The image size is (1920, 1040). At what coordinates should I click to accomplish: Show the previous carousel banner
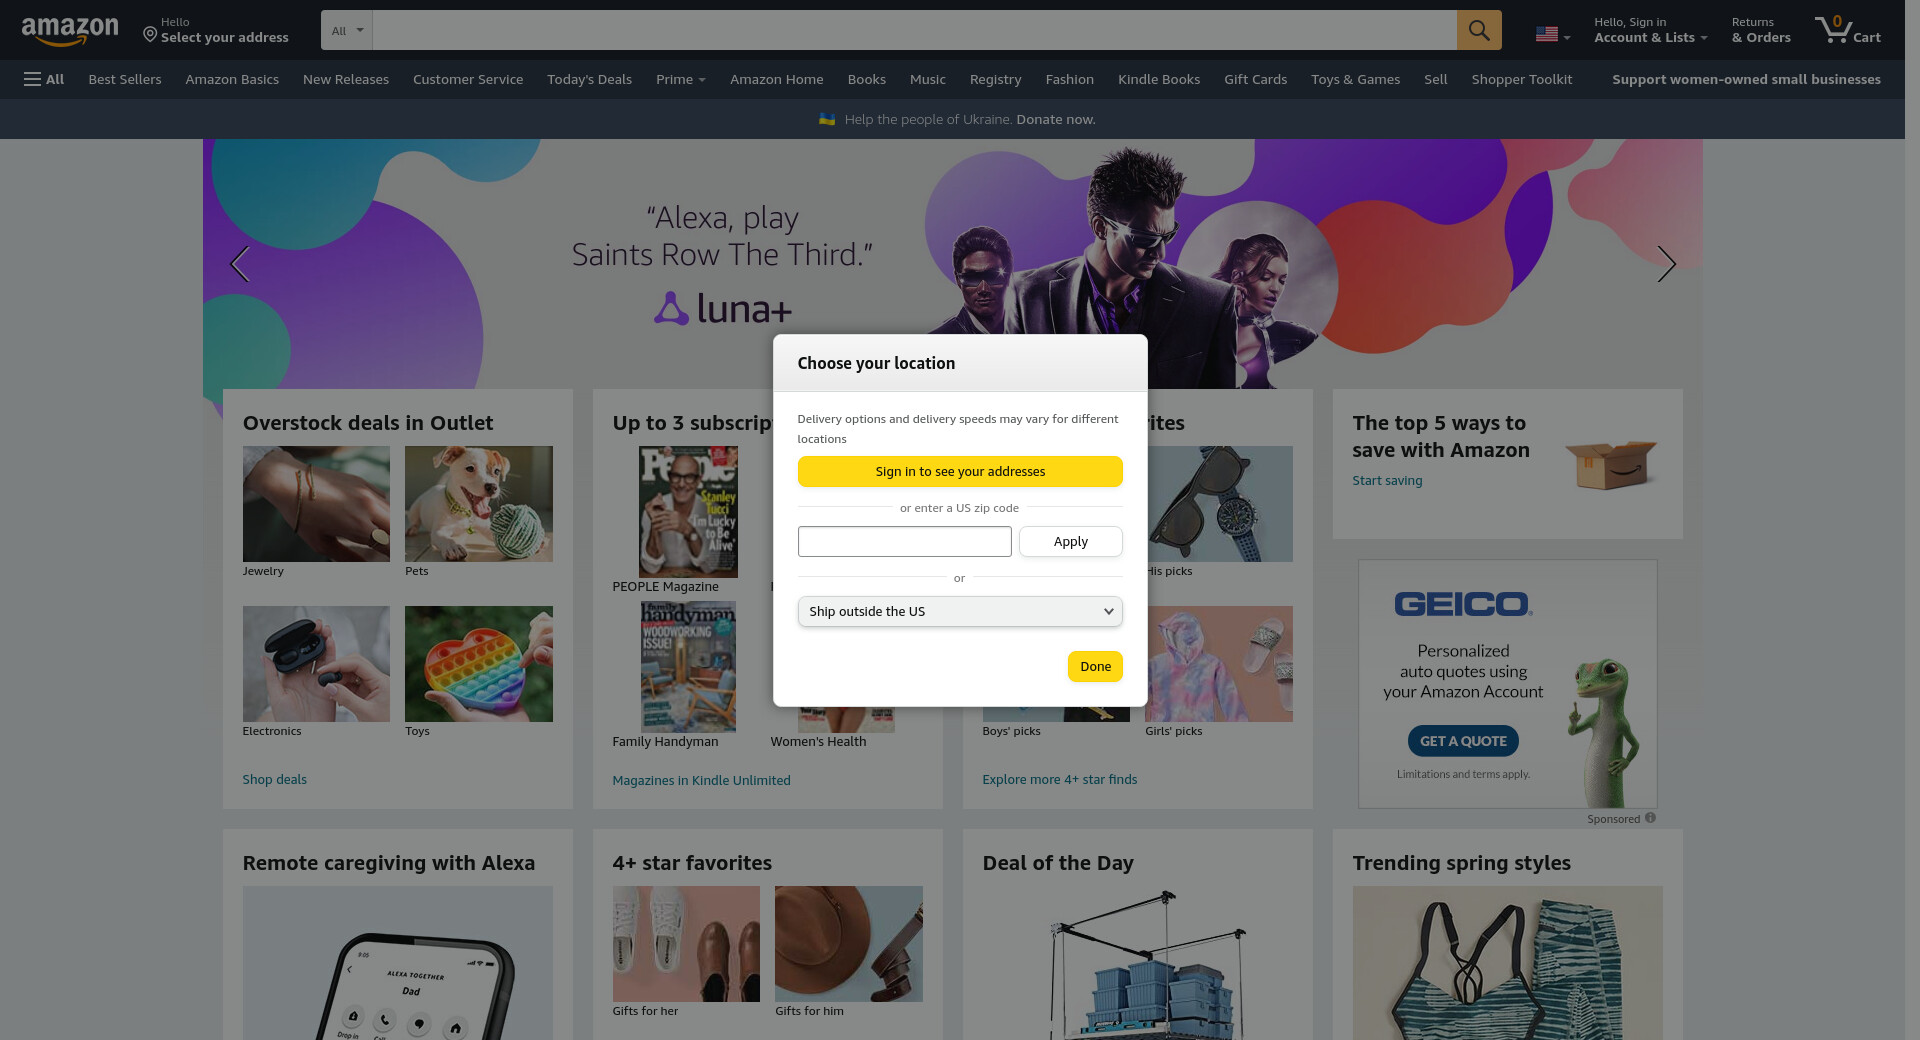click(240, 264)
